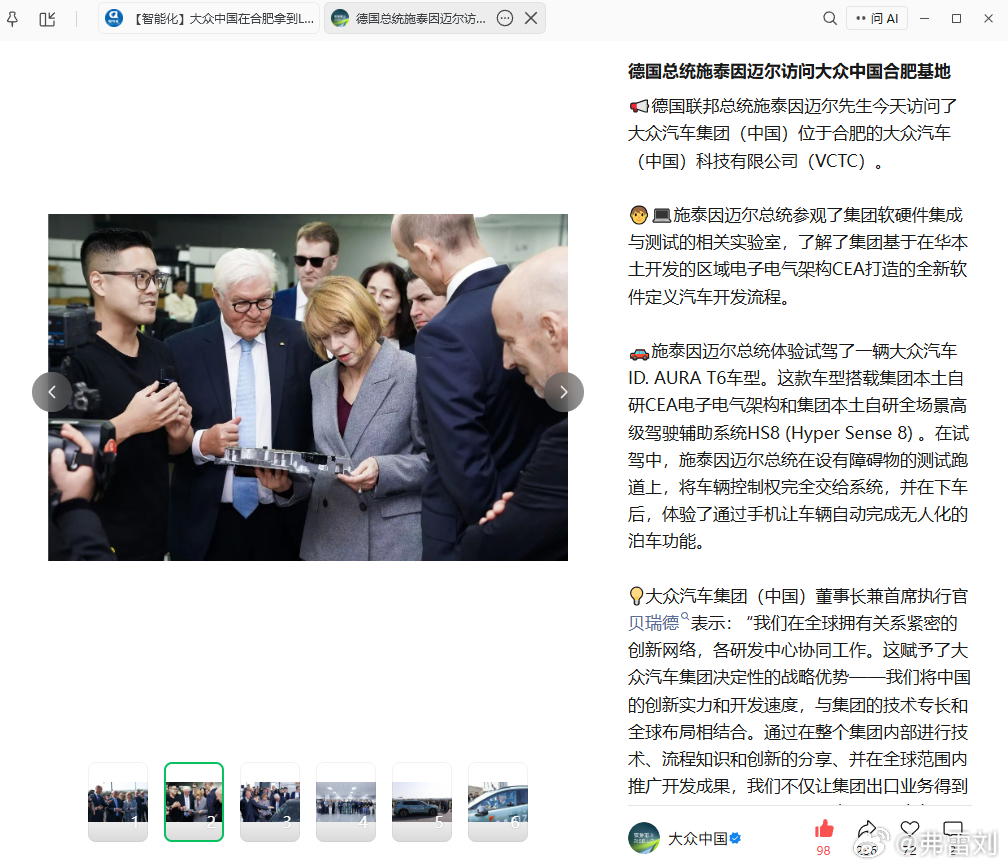
Task: Switch to the 【智能化】大众中国在合肥 tab
Action: [209, 18]
